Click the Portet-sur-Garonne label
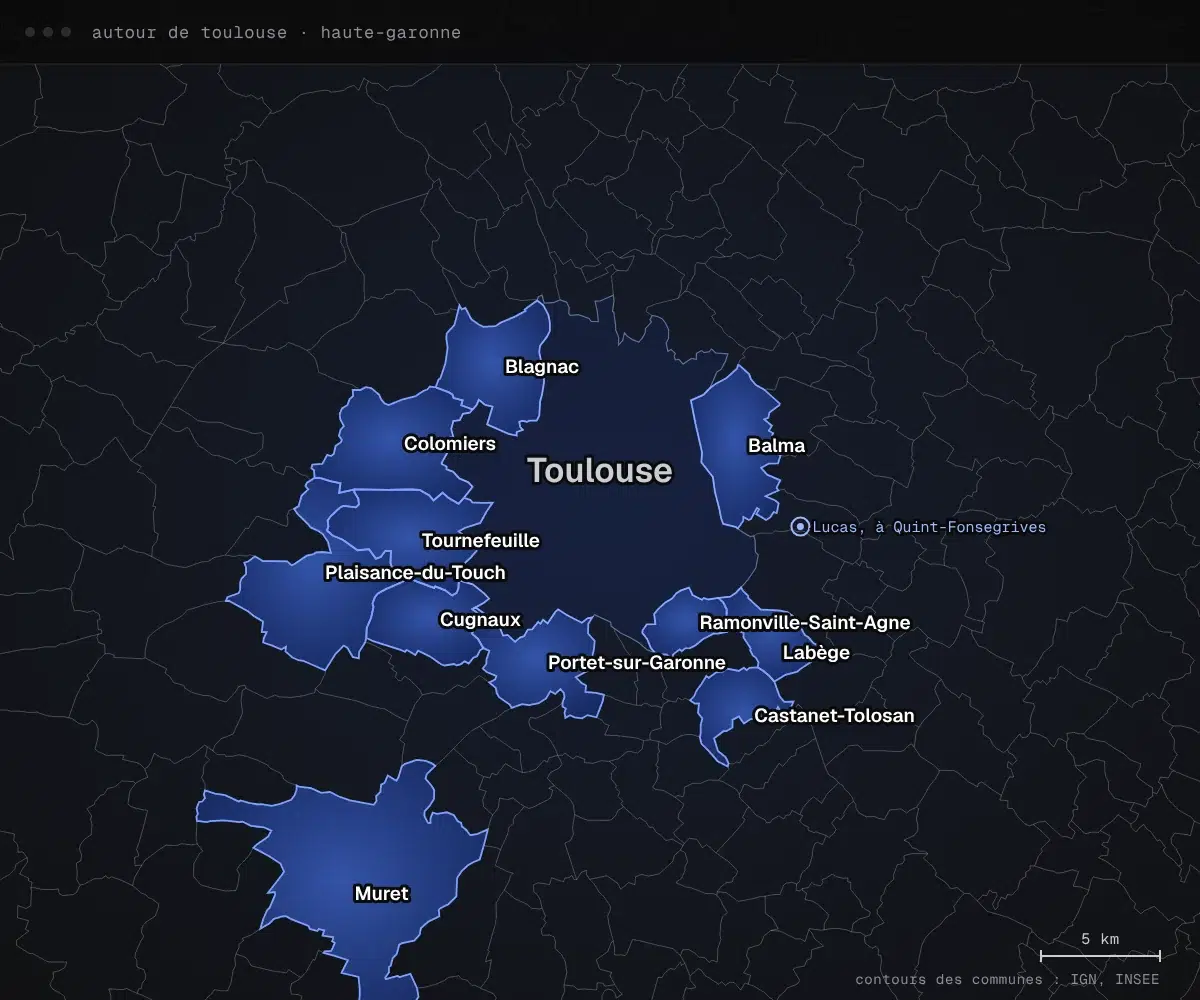Image resolution: width=1200 pixels, height=1000 pixels. coord(637,663)
